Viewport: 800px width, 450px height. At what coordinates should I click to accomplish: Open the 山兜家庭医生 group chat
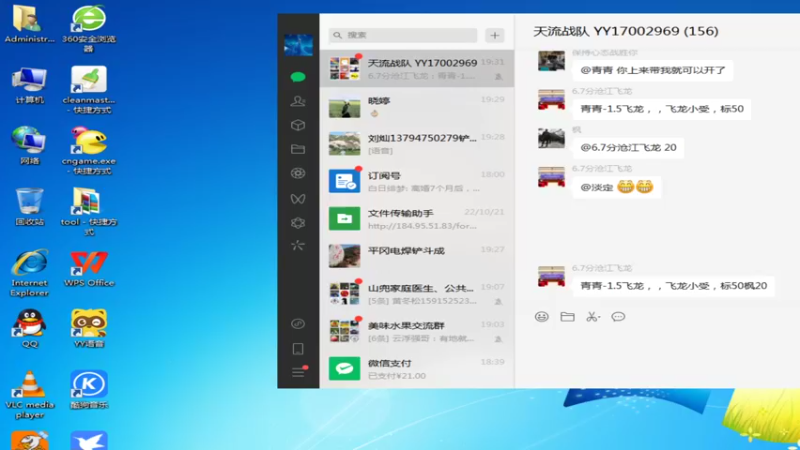tap(417, 294)
